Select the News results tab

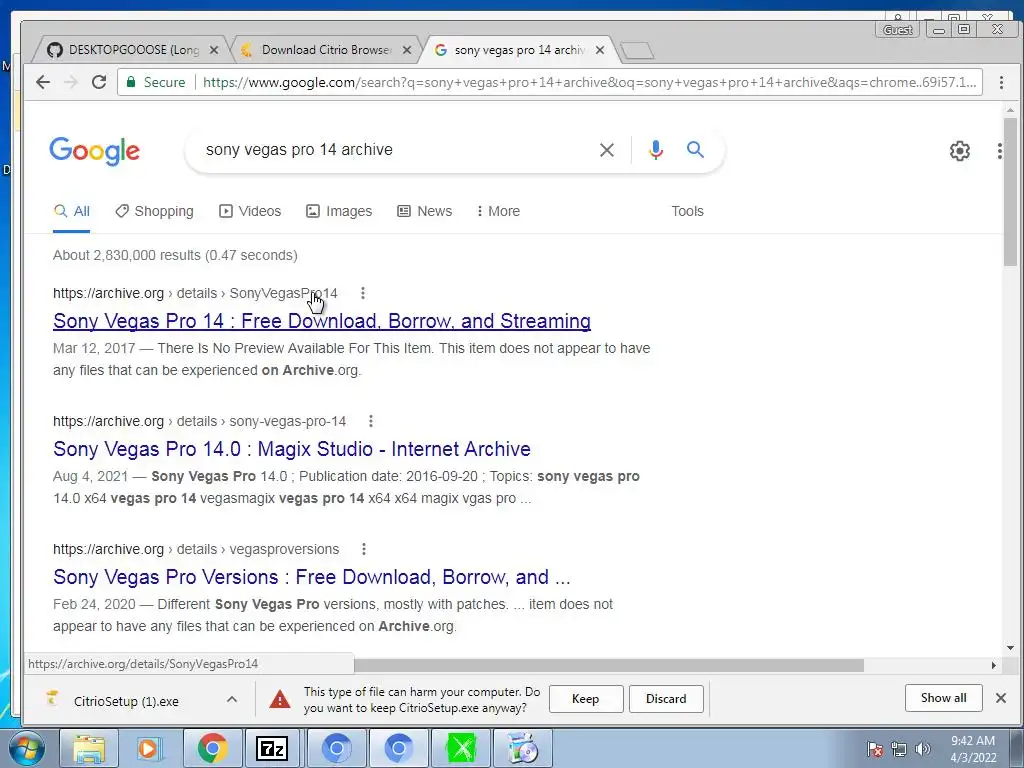tap(424, 211)
